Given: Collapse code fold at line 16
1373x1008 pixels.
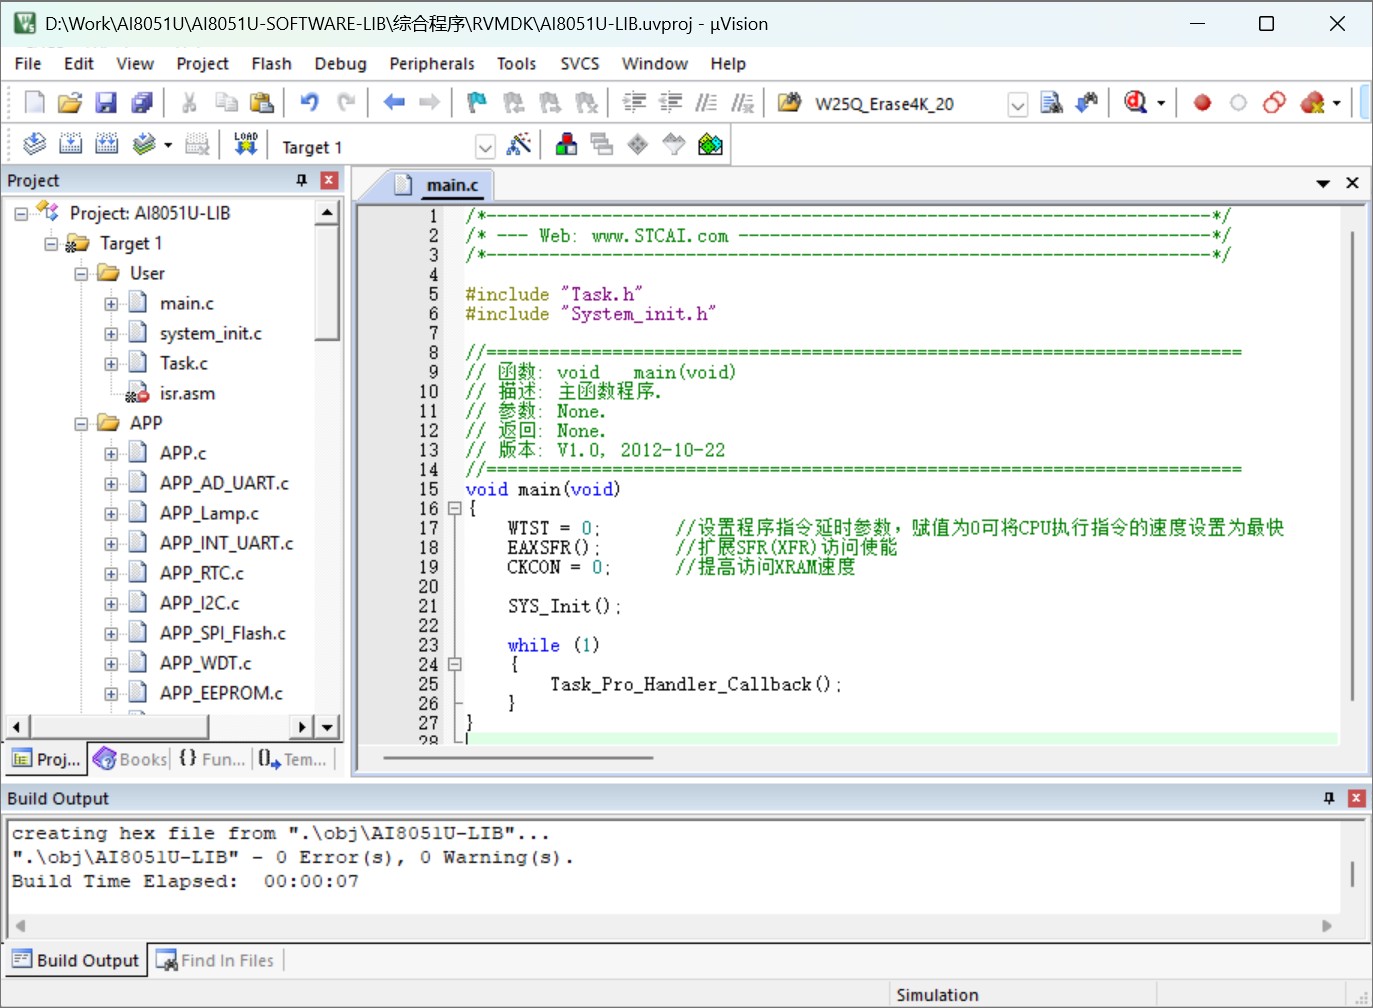Looking at the screenshot, I should pos(454,508).
